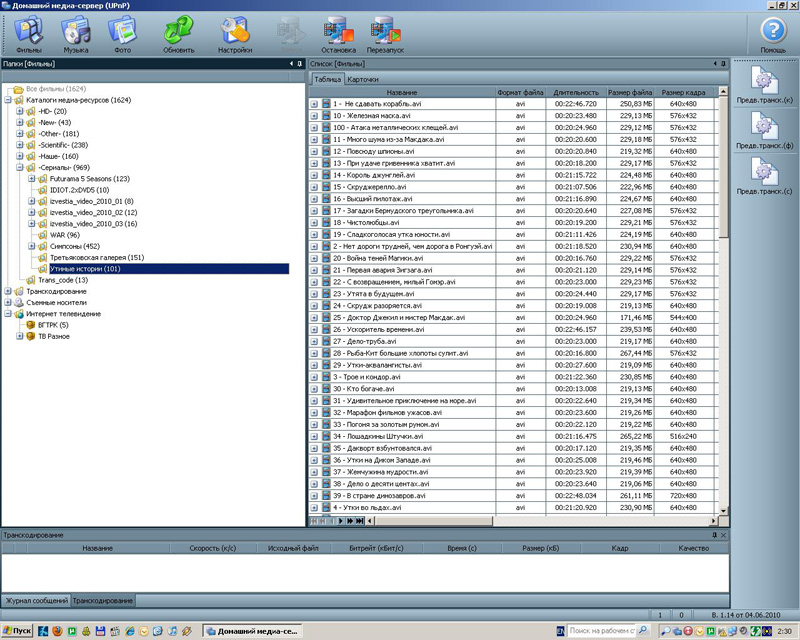
Task: Open the Фото (Photo) section icon
Action: 122,34
